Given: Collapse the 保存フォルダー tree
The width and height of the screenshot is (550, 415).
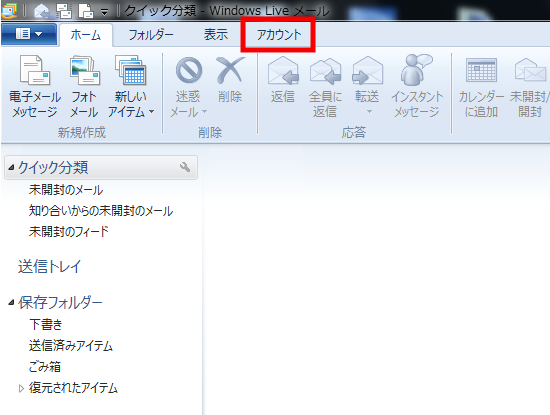Looking at the screenshot, I should 11,302.
